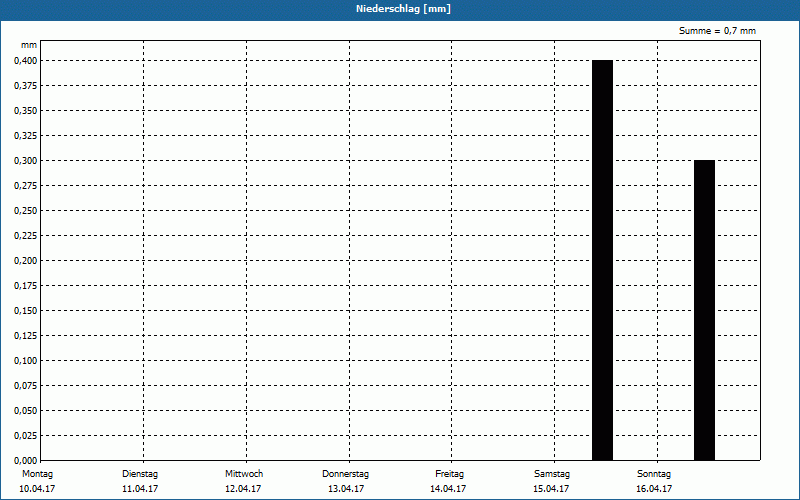
Task: Click the 0,125 y-axis value
Action: pos(26,336)
